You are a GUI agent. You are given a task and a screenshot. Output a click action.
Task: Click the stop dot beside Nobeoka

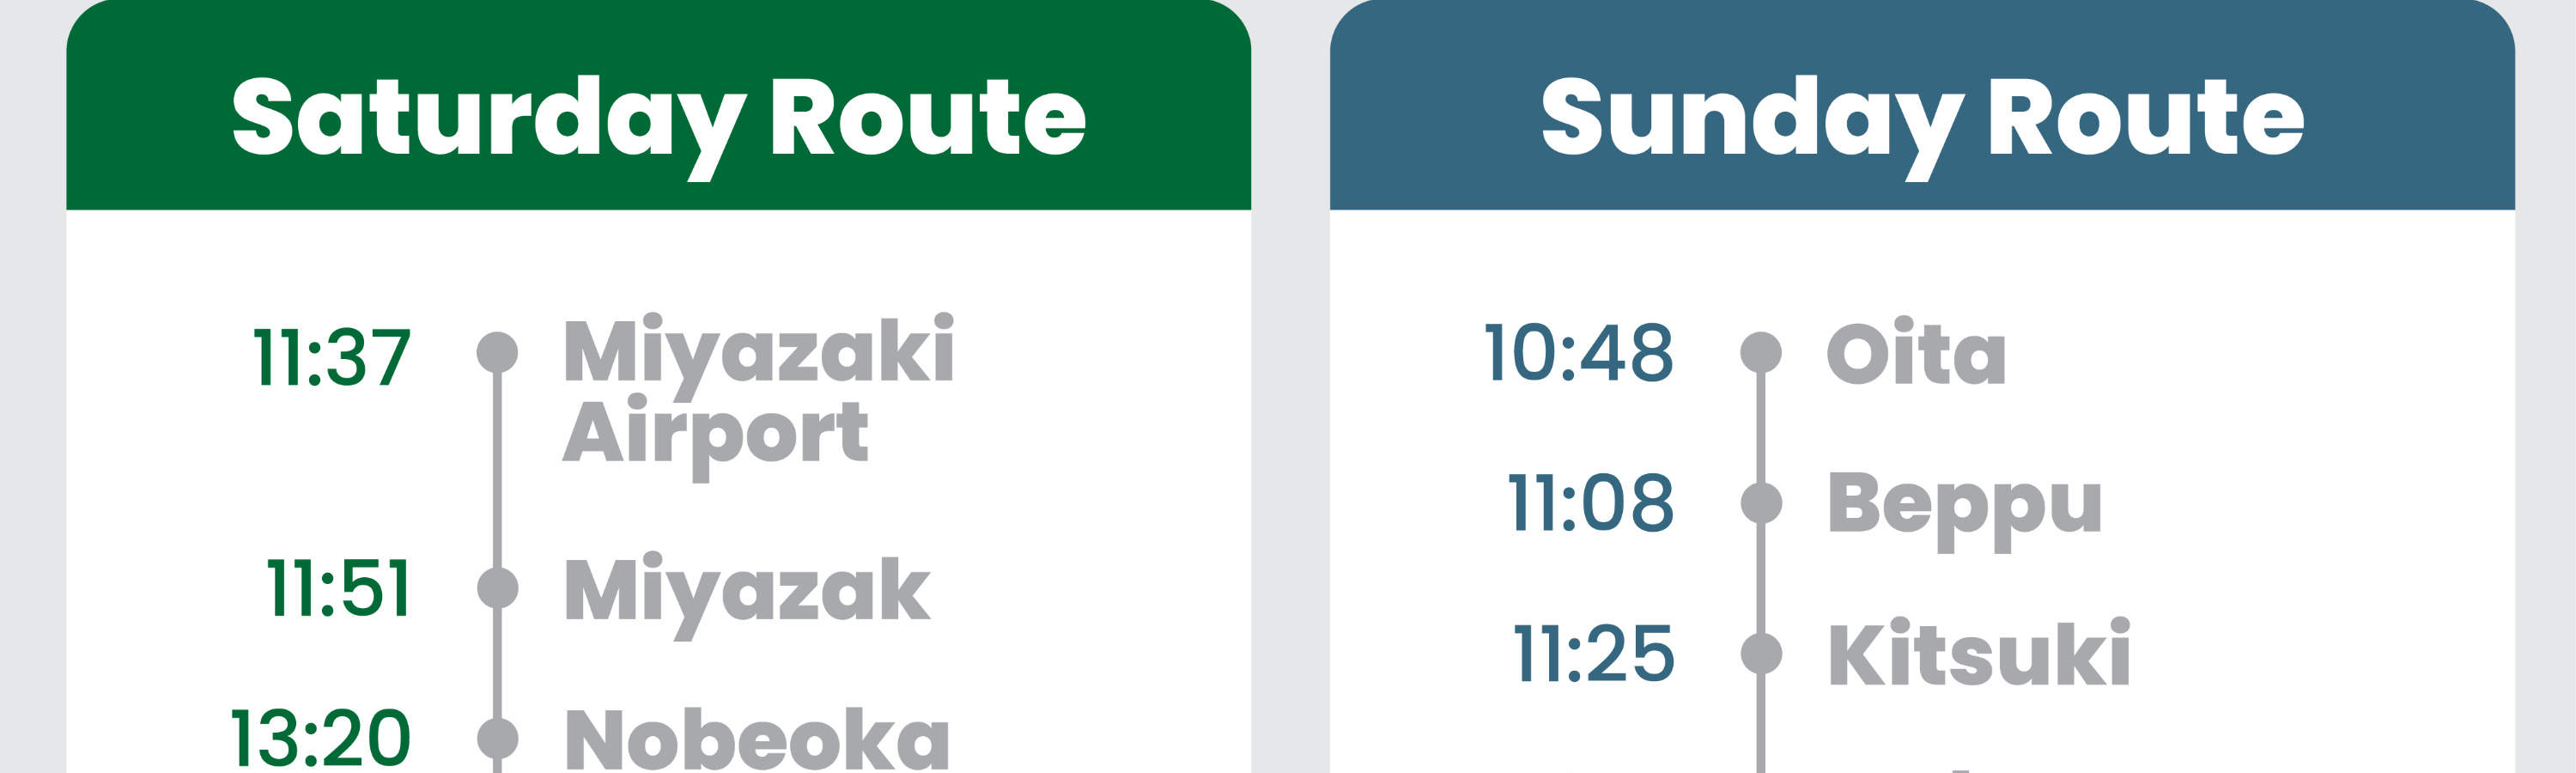pyautogui.click(x=497, y=738)
